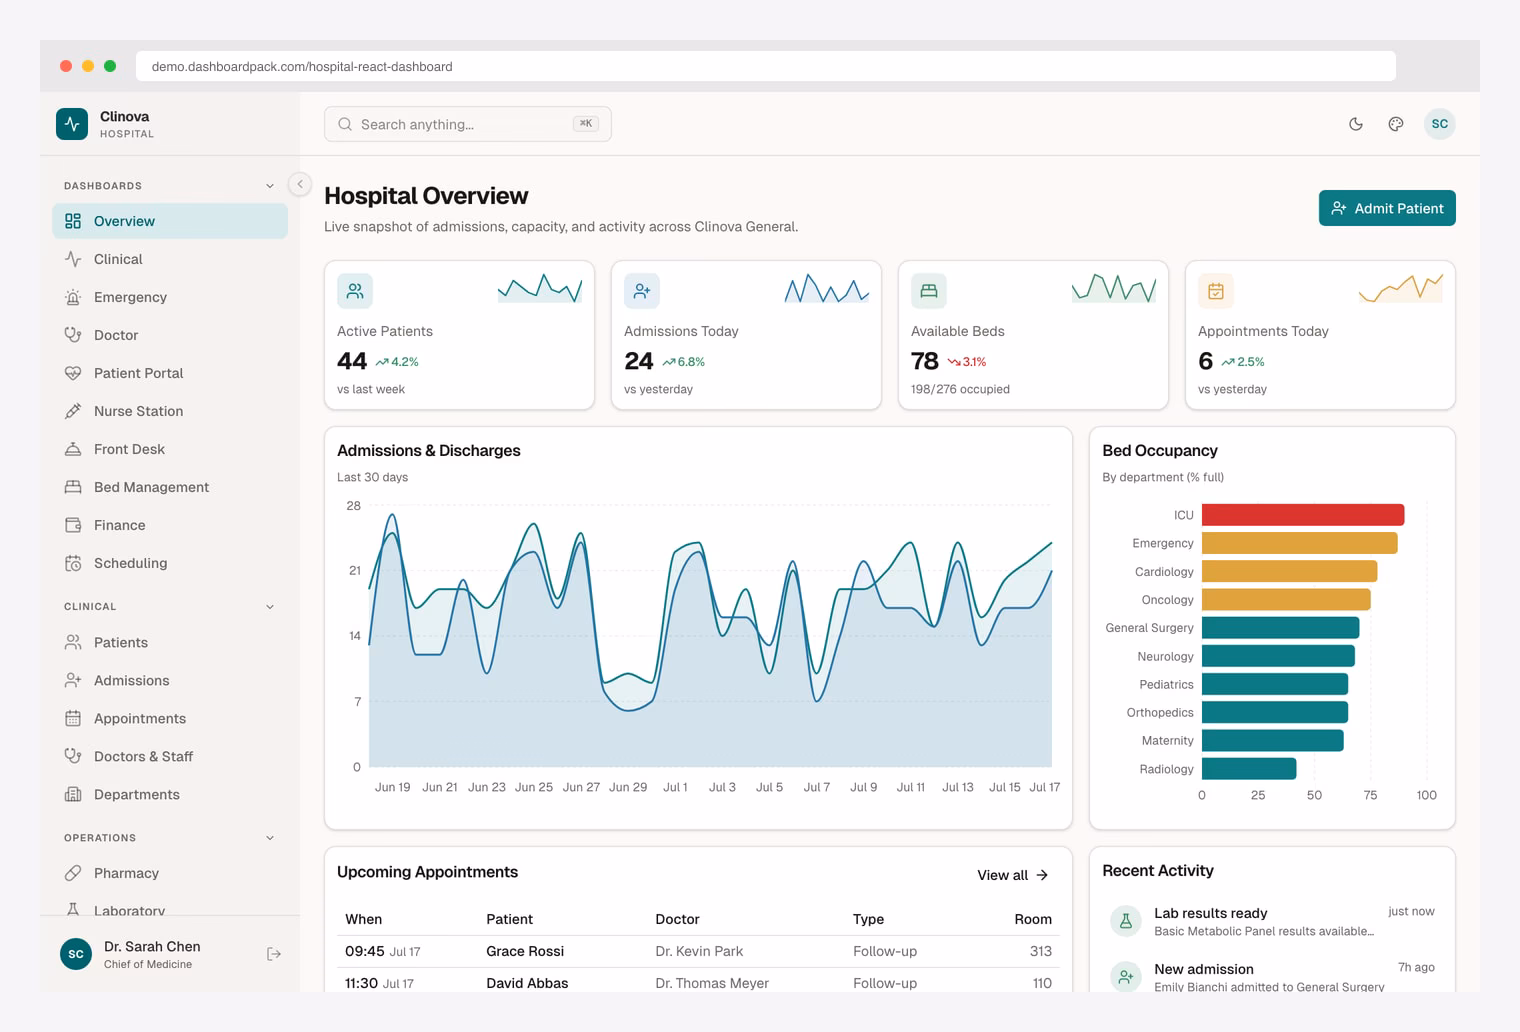Open the Emergency dashboard
This screenshot has width=1520, height=1032.
click(170, 297)
